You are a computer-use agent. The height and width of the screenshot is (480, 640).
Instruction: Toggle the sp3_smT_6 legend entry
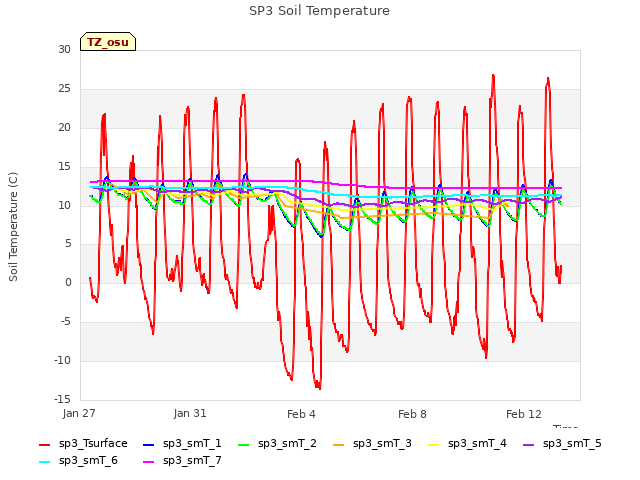78,460
